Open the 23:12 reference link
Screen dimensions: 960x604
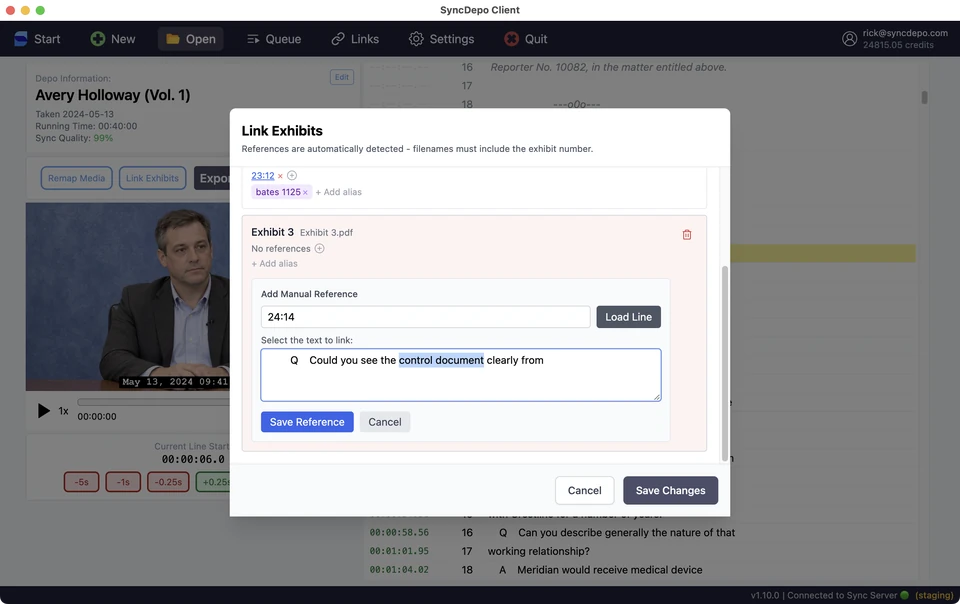coord(263,176)
